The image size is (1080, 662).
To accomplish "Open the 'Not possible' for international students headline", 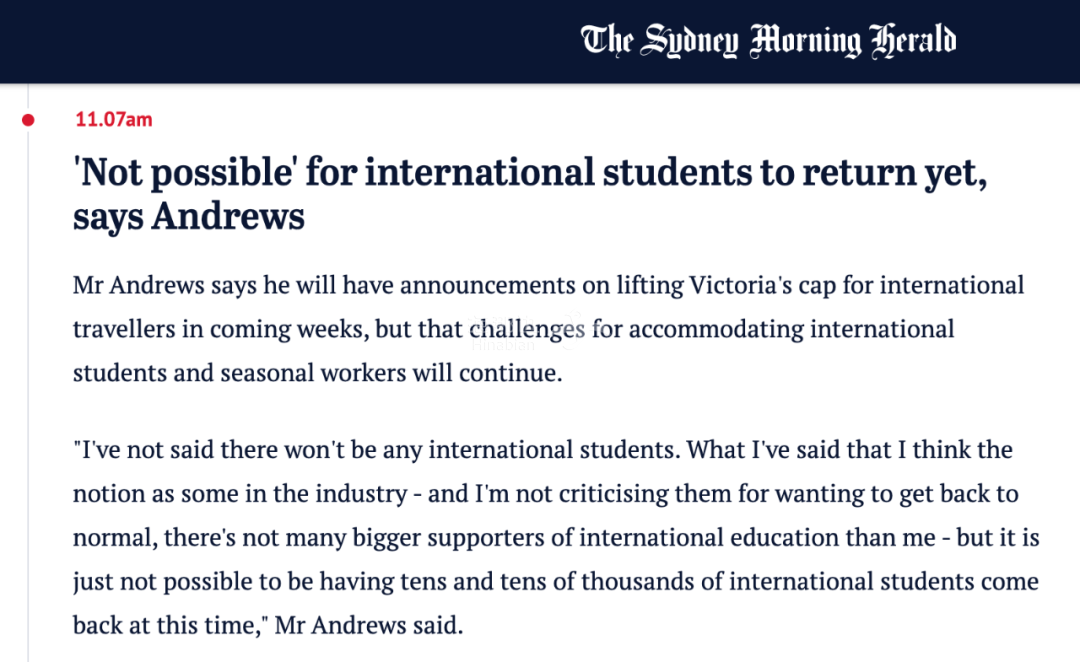I will coord(530,194).
